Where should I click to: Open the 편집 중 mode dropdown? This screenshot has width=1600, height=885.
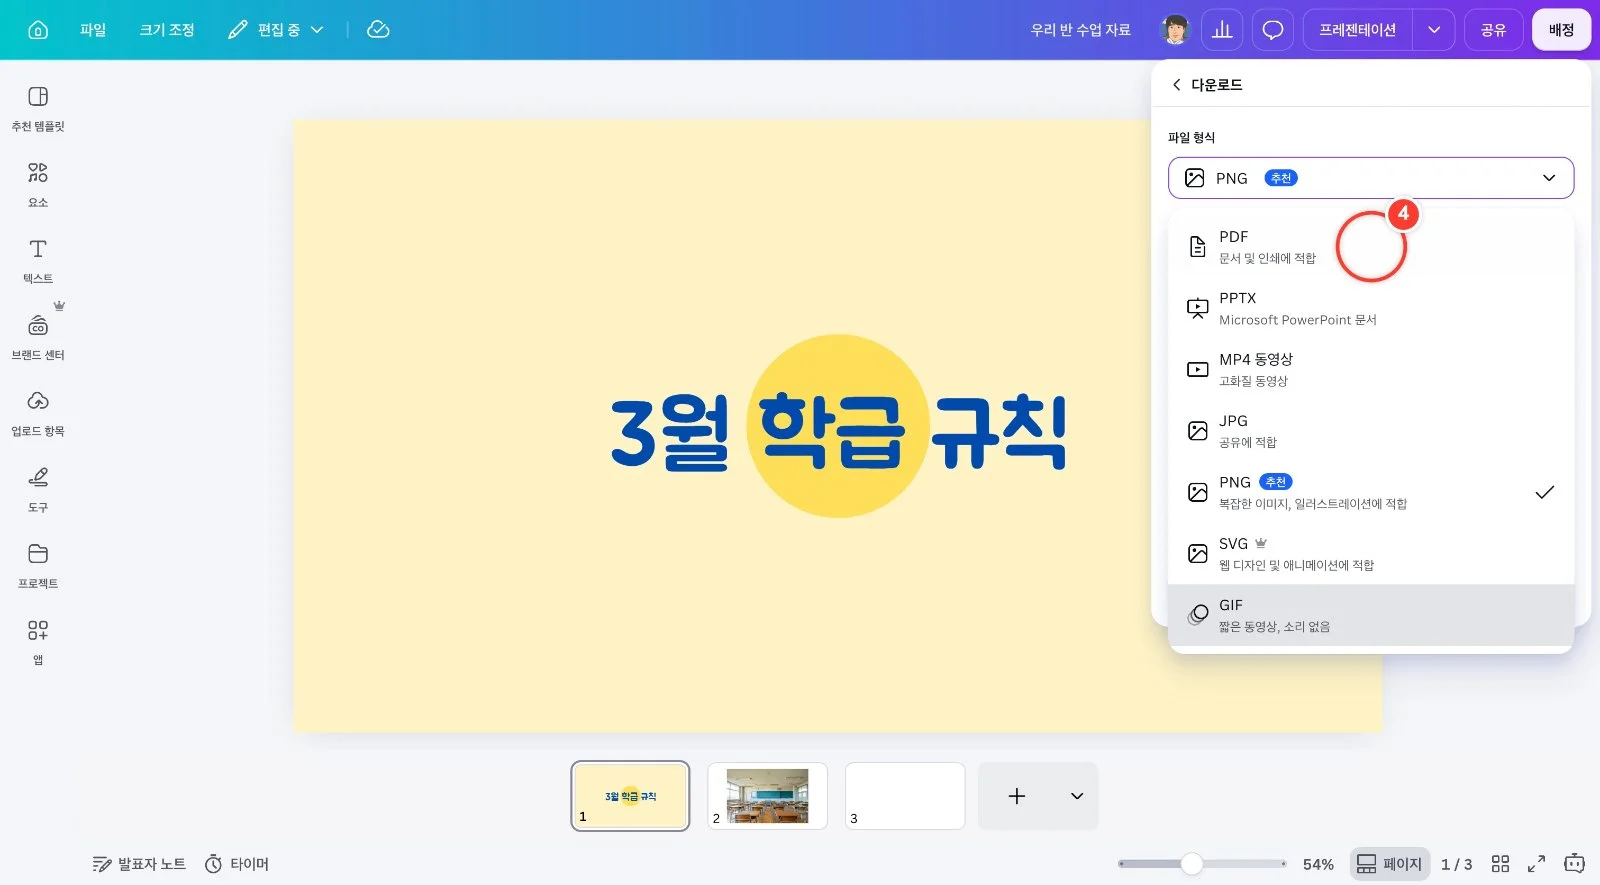[x=276, y=30]
